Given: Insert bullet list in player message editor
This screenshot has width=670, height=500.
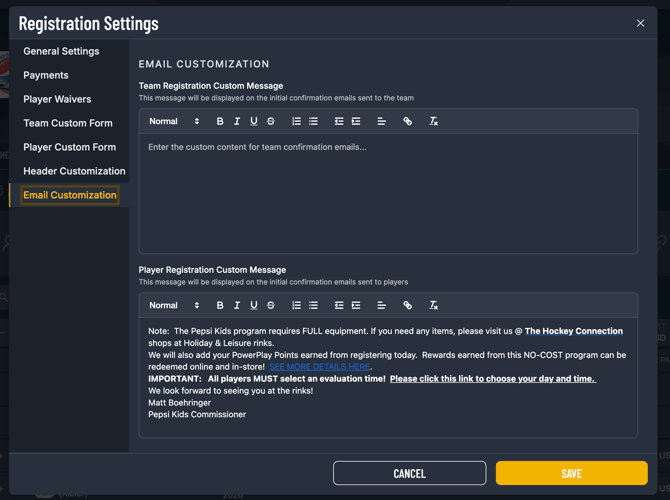Looking at the screenshot, I should [313, 305].
